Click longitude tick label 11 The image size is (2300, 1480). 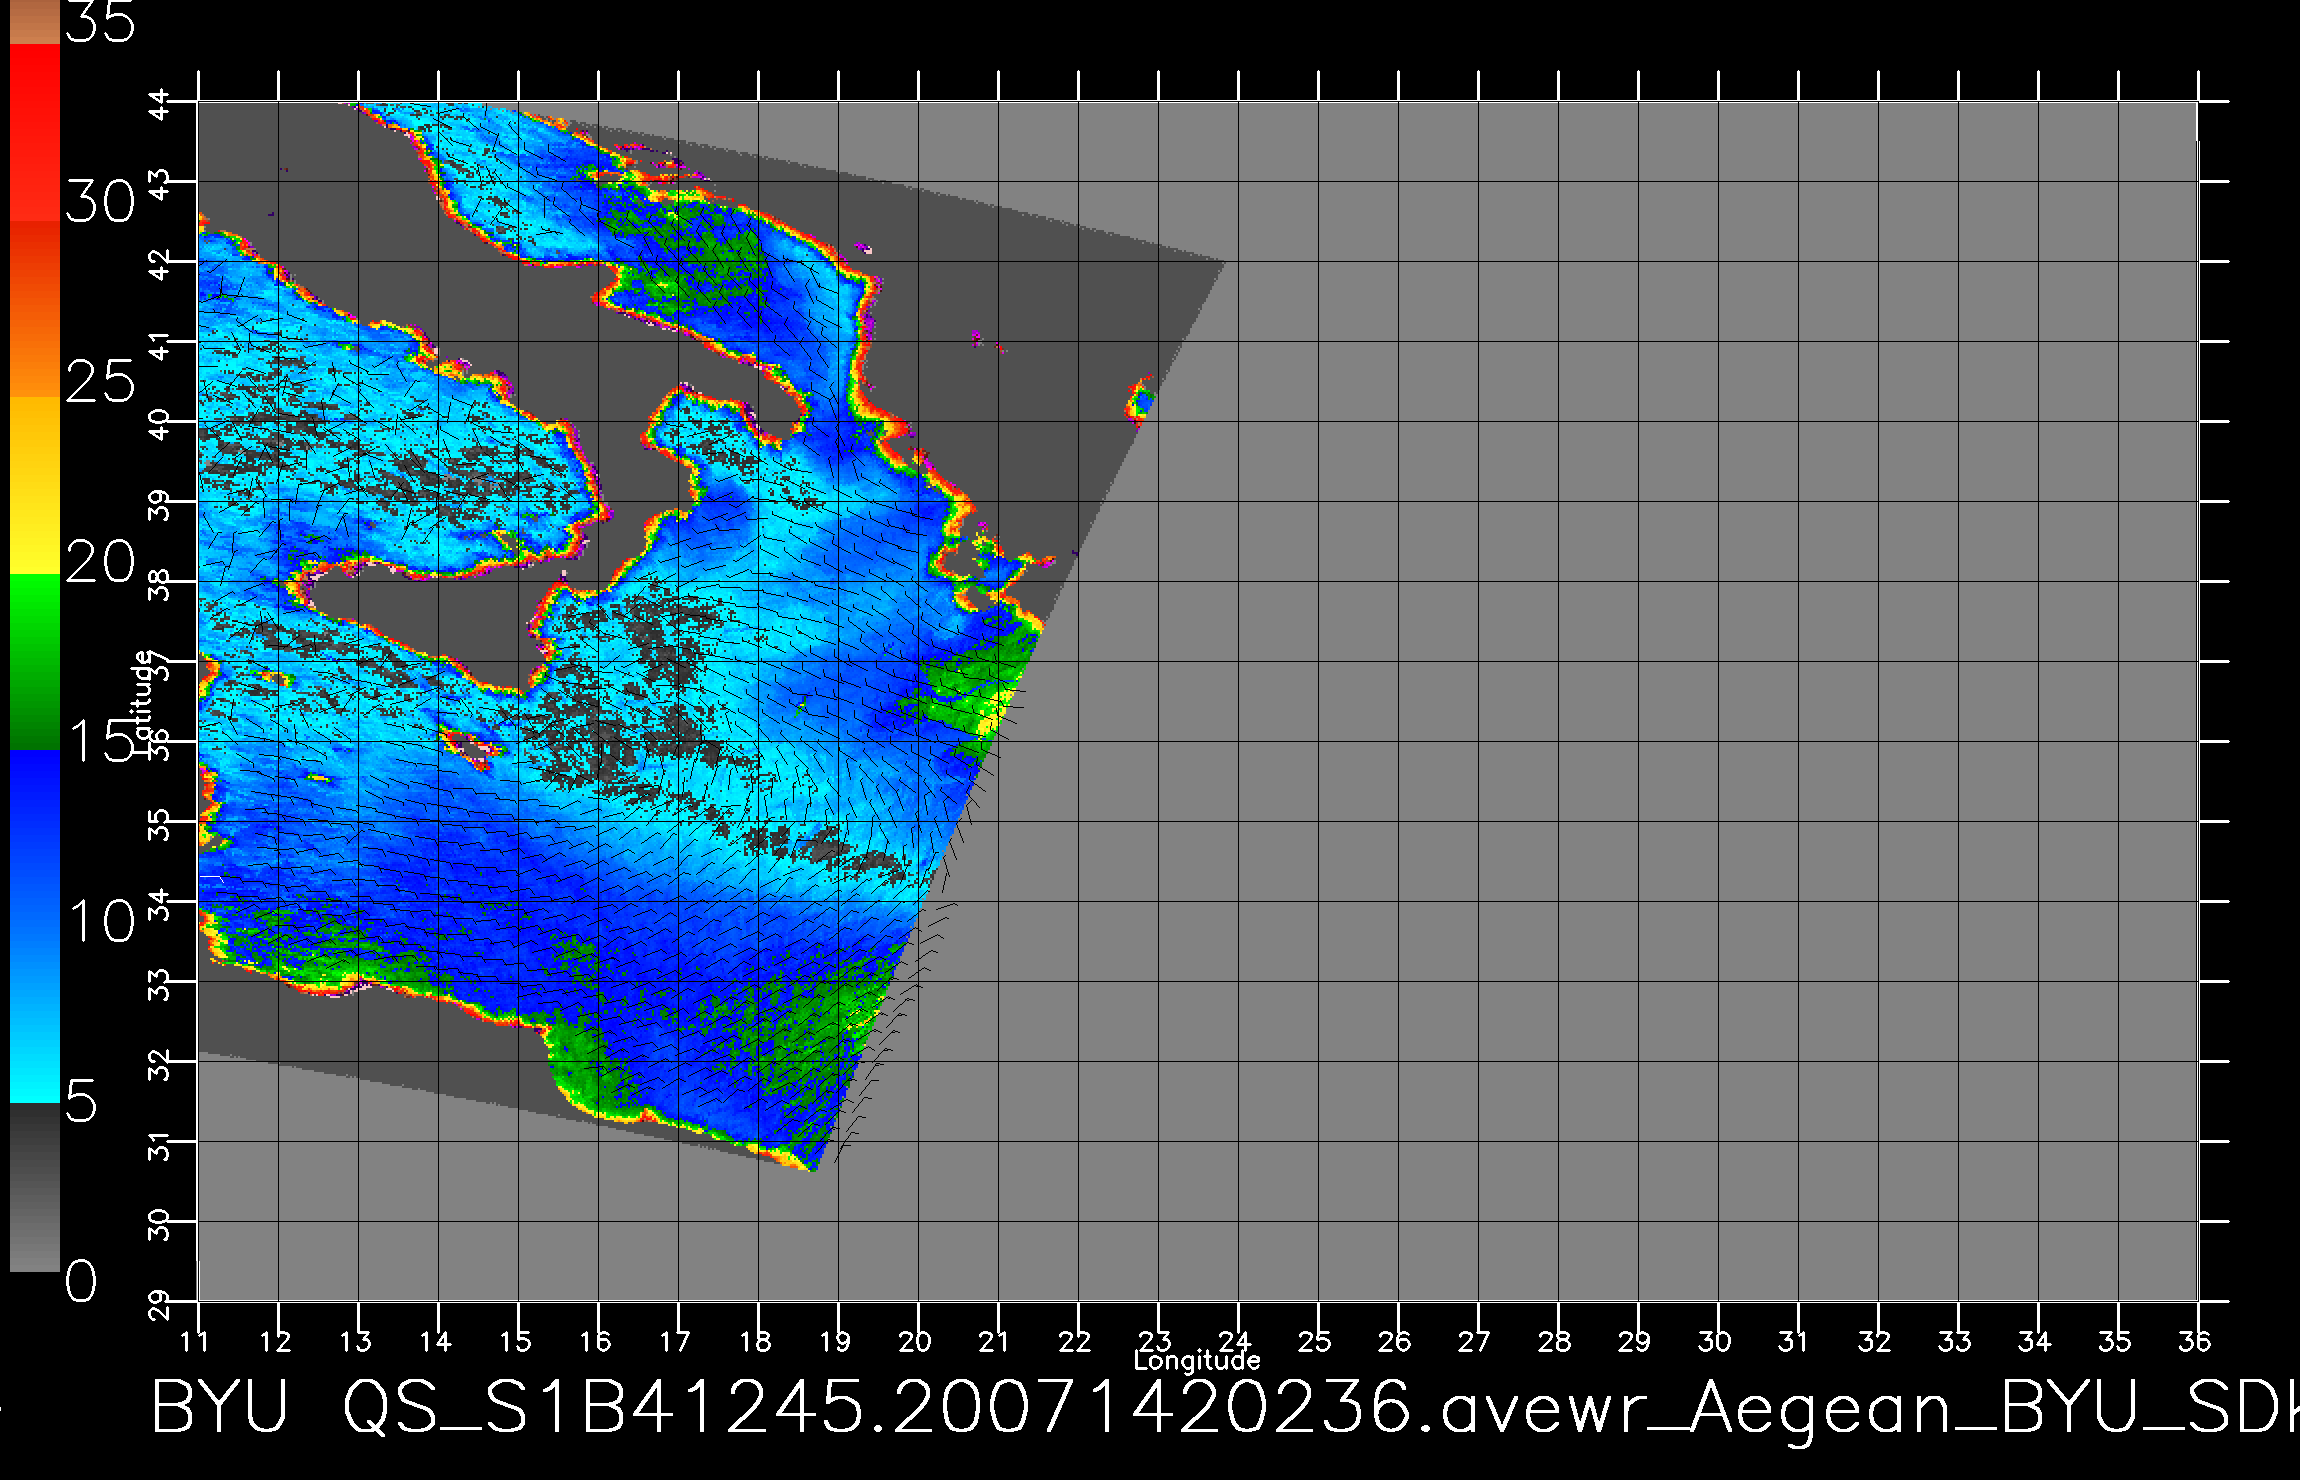coord(196,1341)
